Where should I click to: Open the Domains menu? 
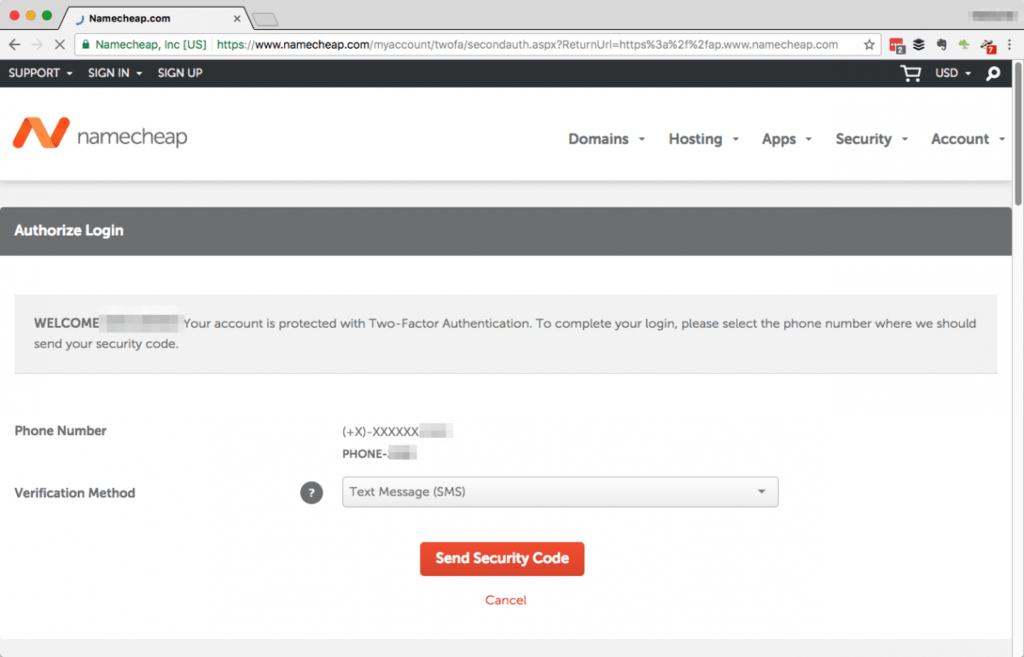pyautogui.click(x=606, y=139)
